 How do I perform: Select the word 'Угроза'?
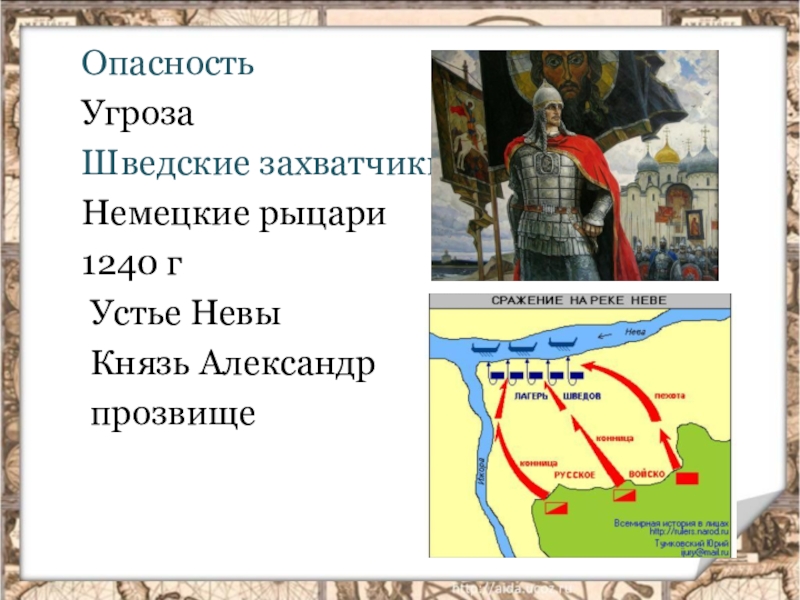point(137,114)
